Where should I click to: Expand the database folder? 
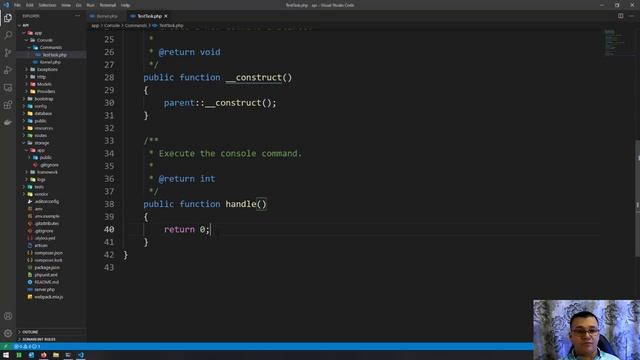coord(43,114)
